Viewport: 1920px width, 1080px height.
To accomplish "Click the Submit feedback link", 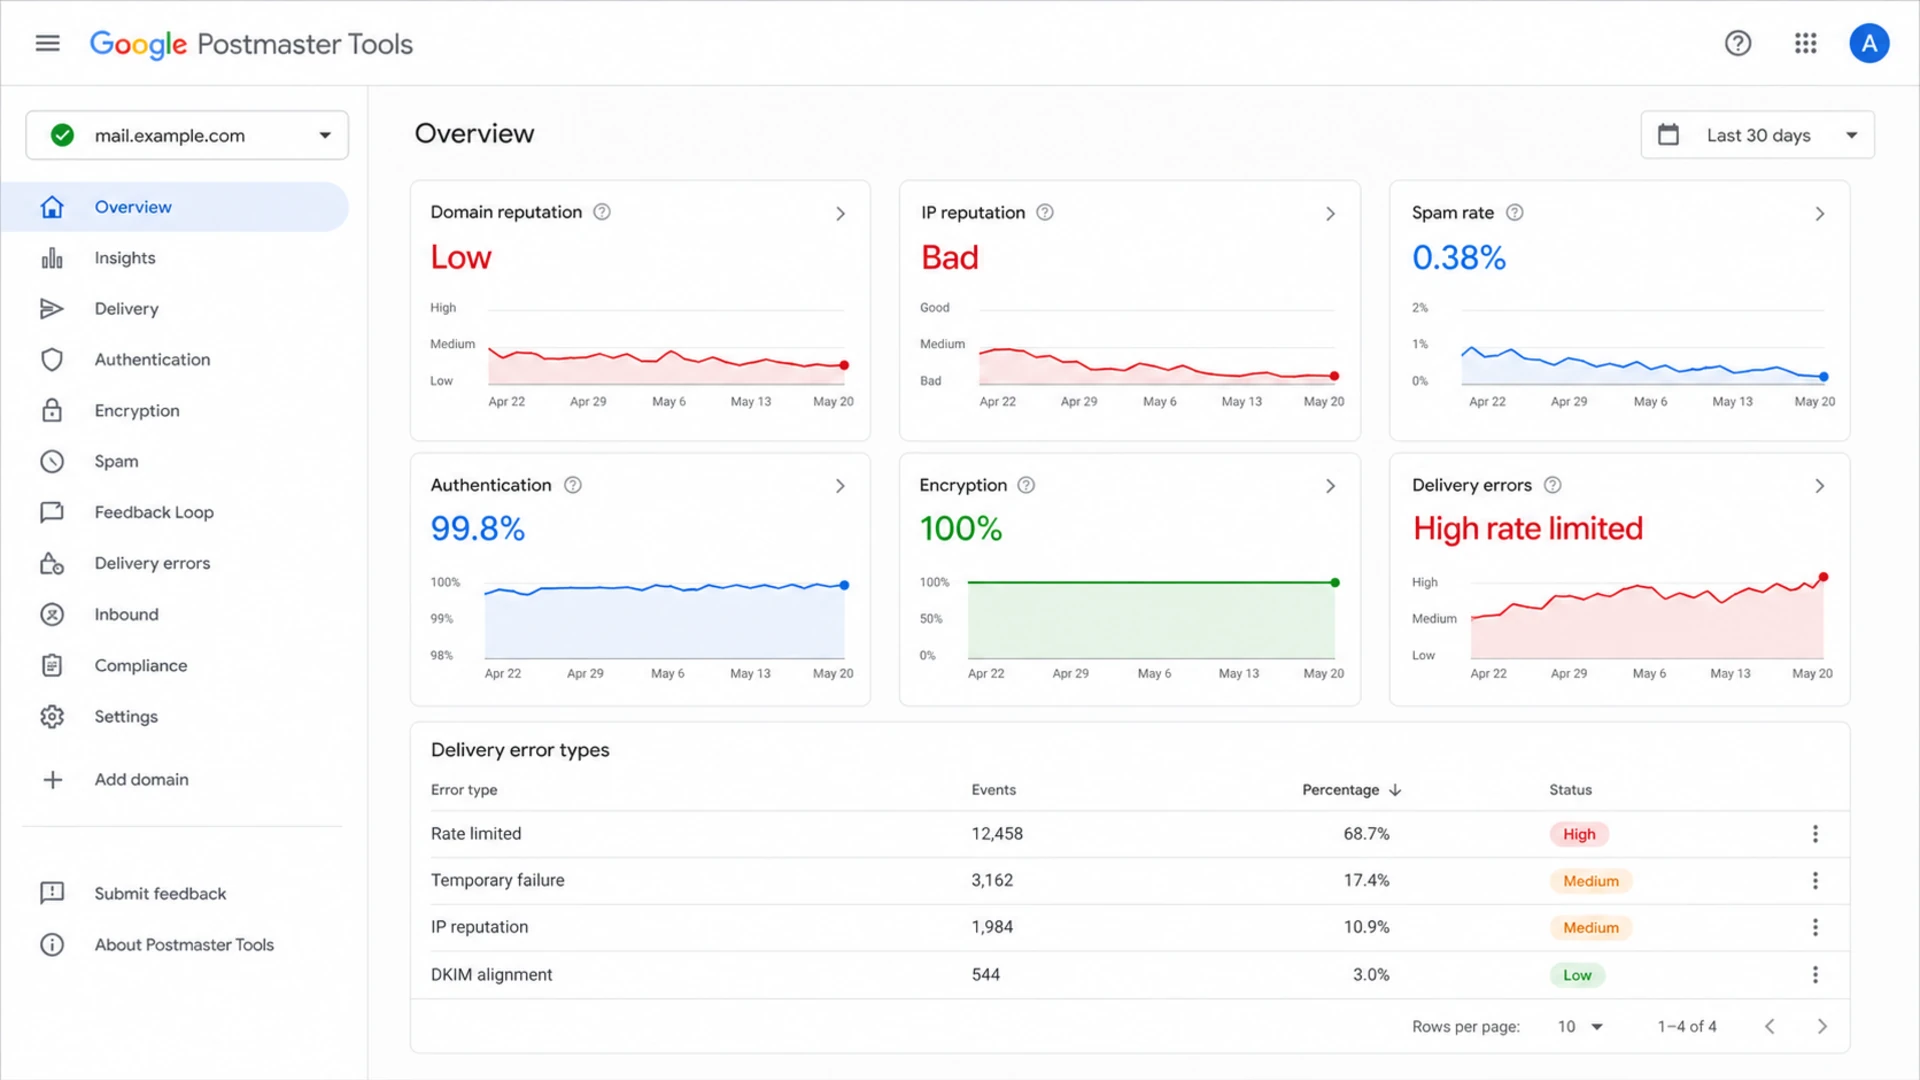I will pos(160,894).
